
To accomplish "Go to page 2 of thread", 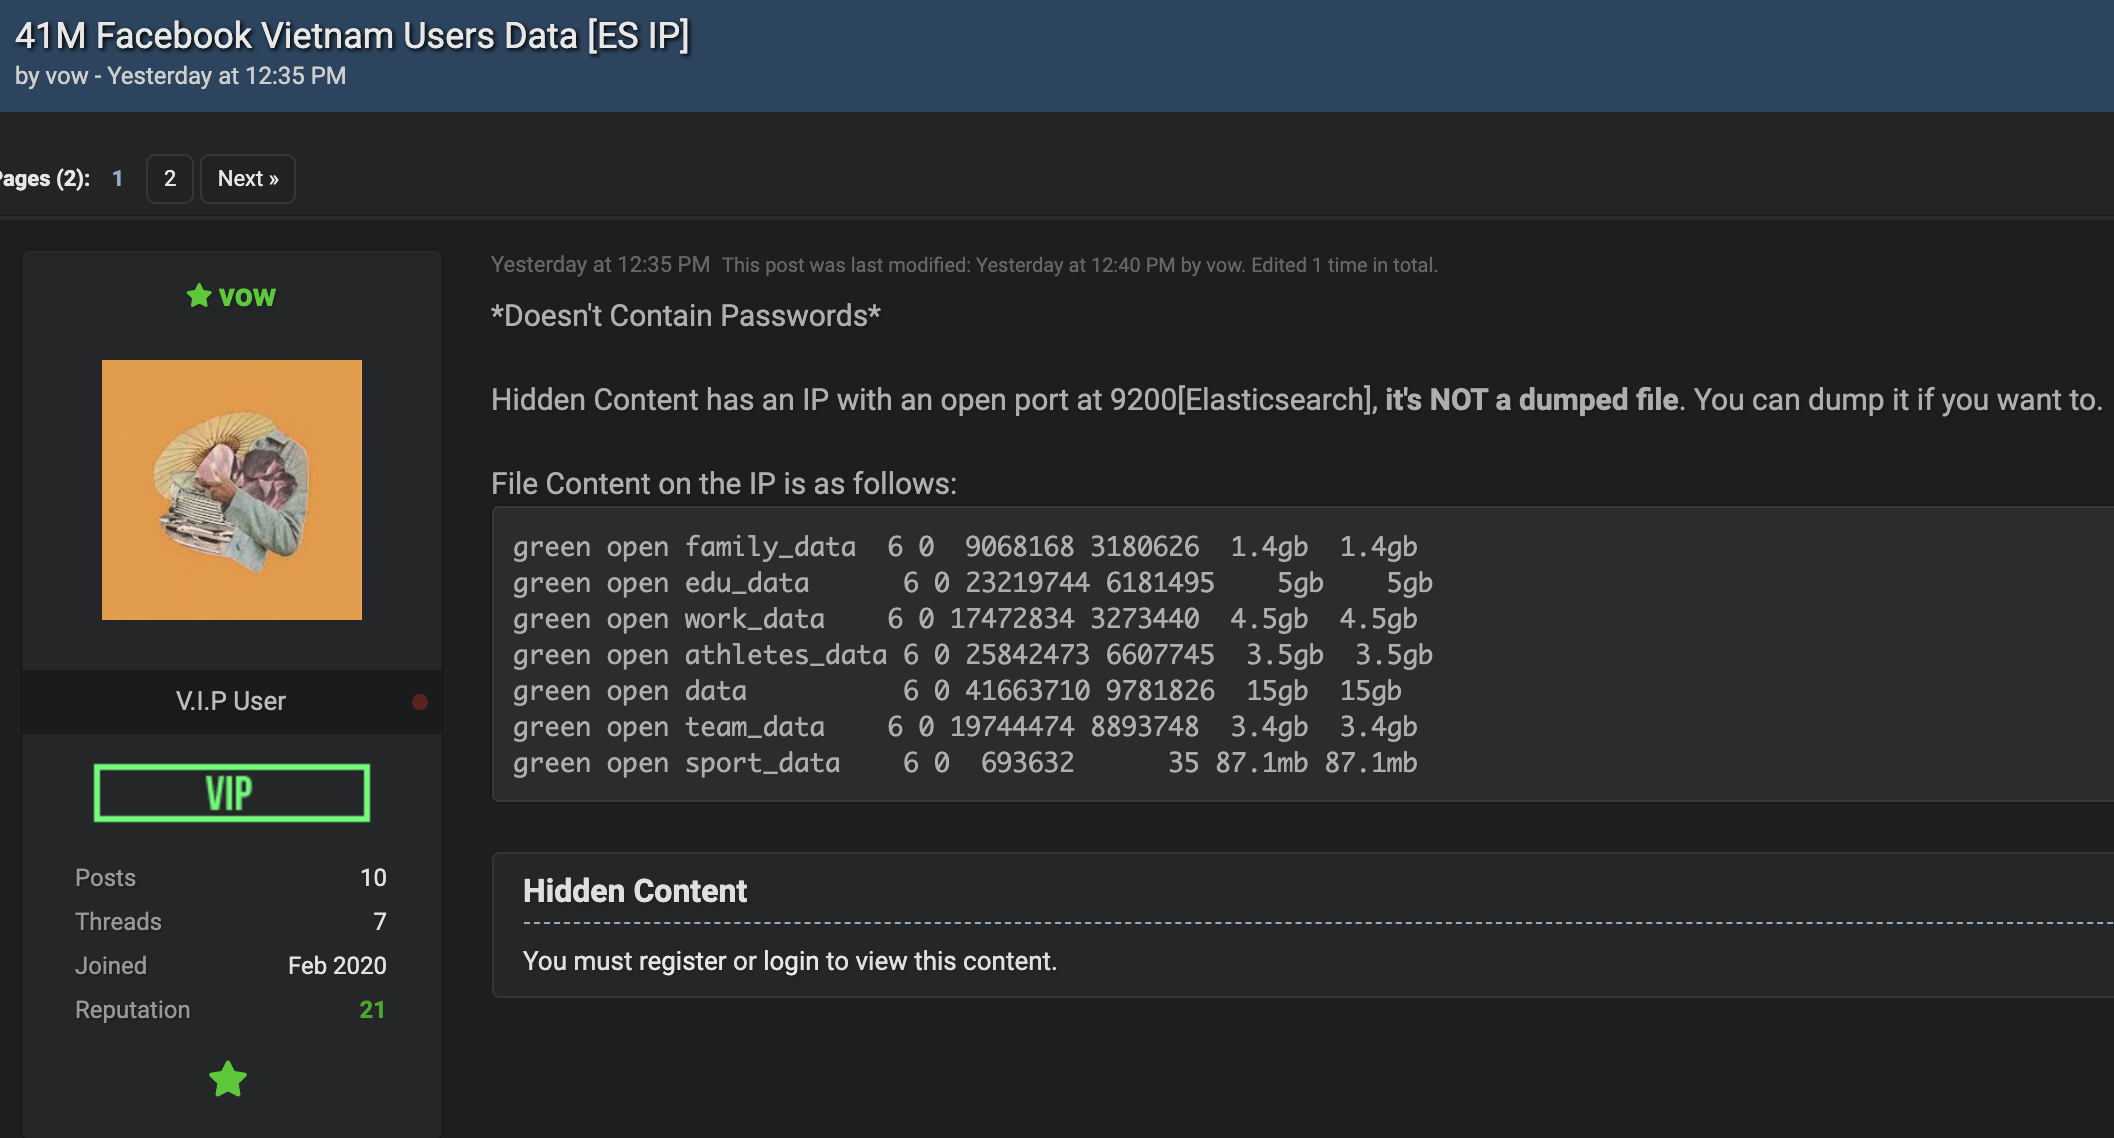I will pyautogui.click(x=170, y=179).
